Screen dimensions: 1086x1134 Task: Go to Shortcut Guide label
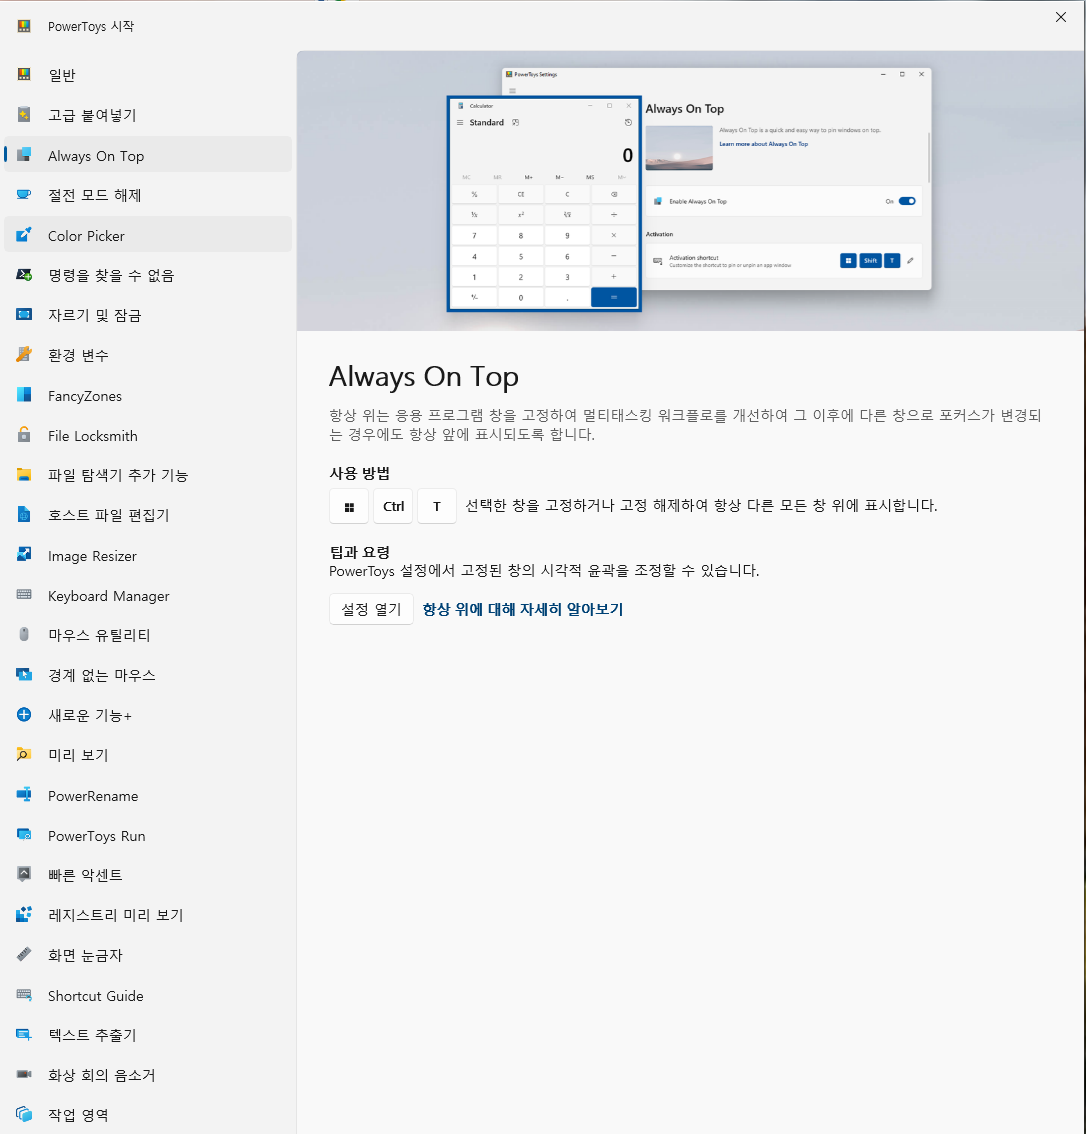95,996
